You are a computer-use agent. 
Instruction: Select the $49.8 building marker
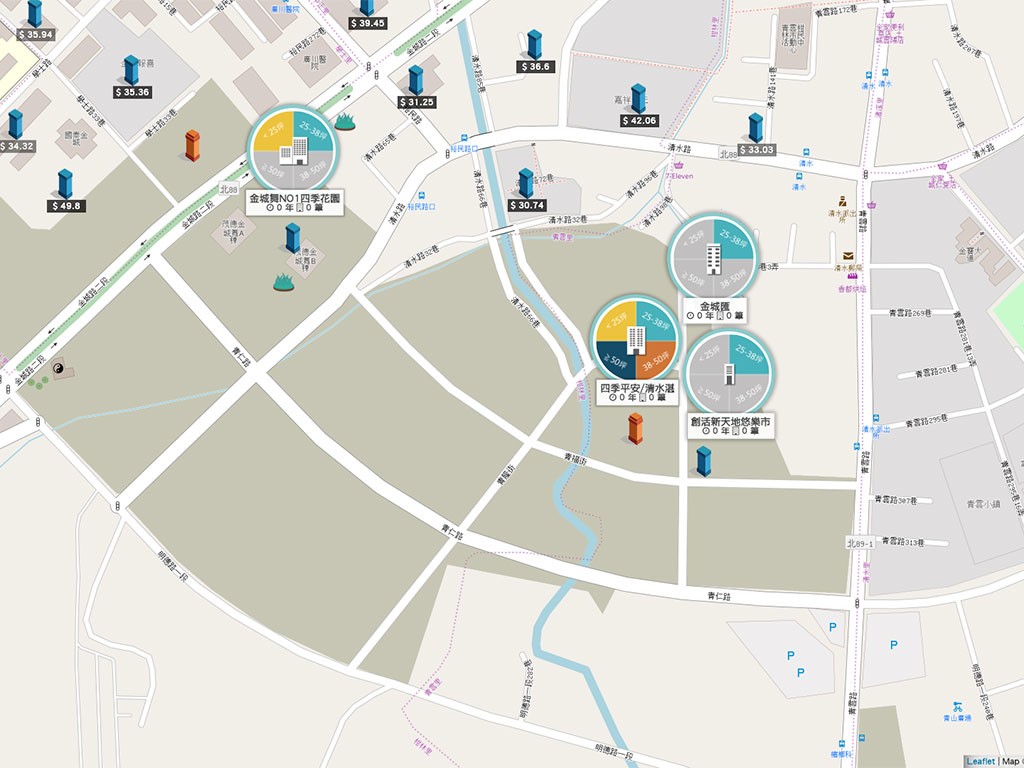tap(65, 184)
